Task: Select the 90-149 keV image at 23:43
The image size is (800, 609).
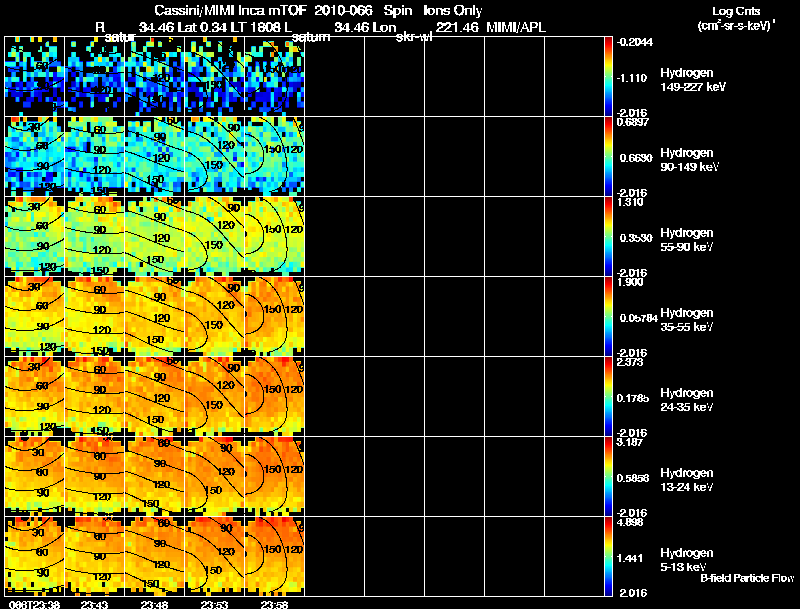Action: (x=94, y=157)
